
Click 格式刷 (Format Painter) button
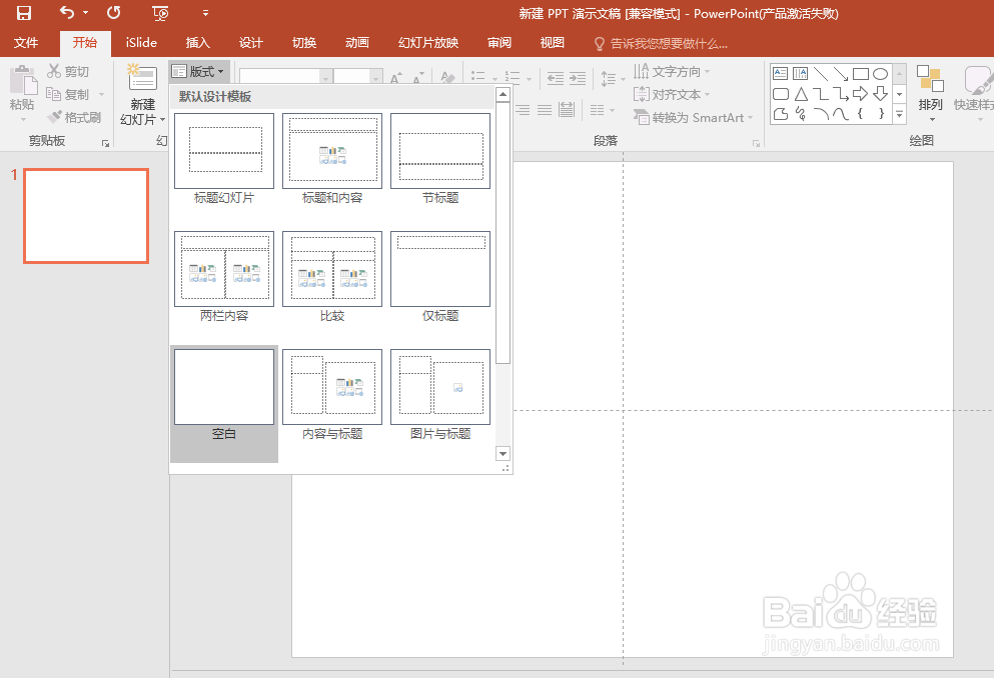(75, 117)
